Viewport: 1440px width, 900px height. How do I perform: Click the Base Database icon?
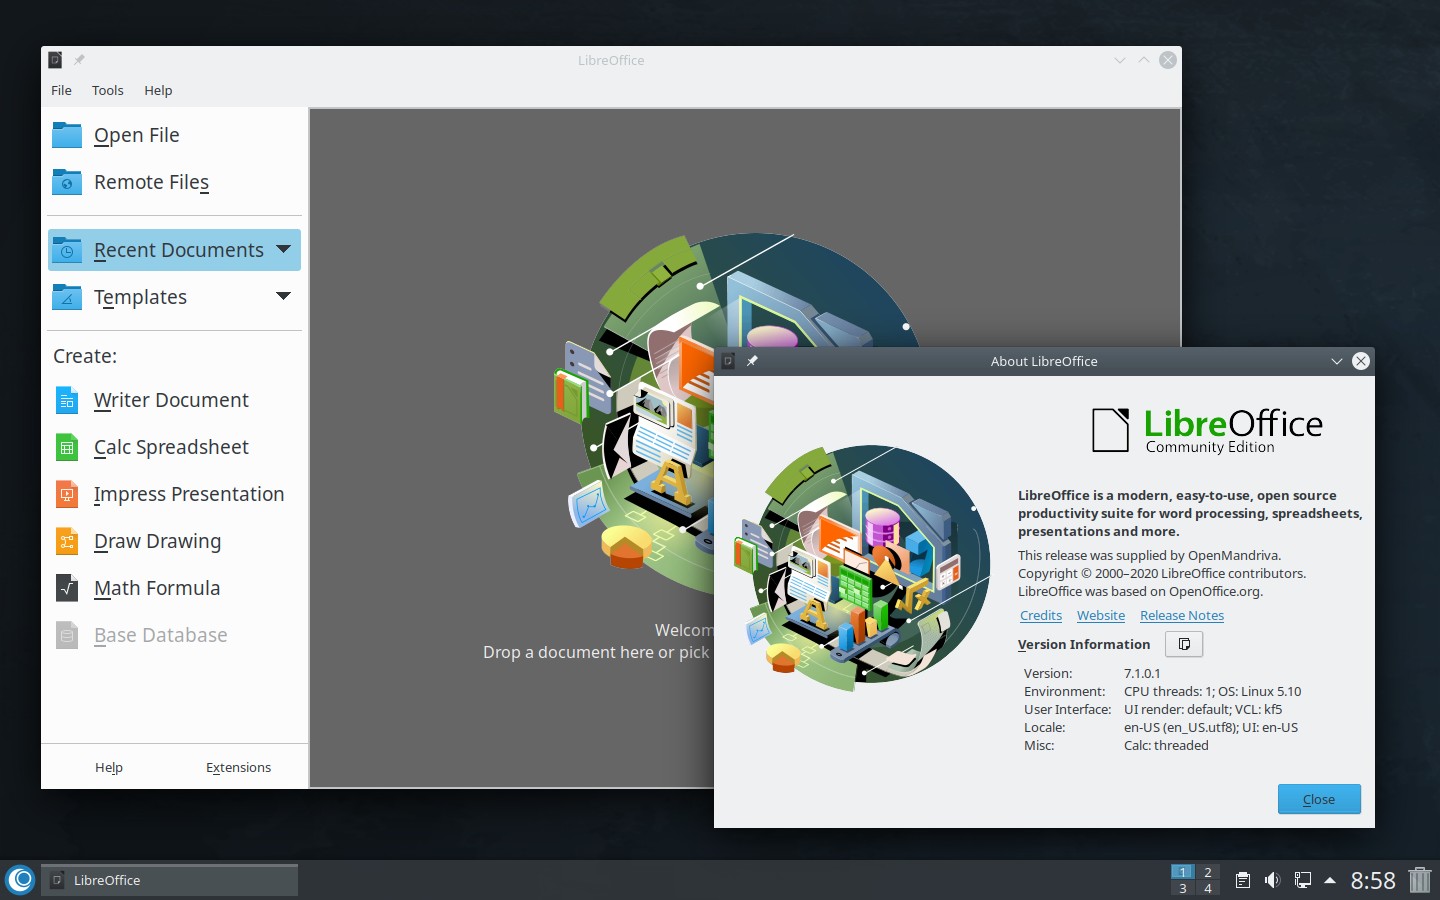[x=67, y=635]
